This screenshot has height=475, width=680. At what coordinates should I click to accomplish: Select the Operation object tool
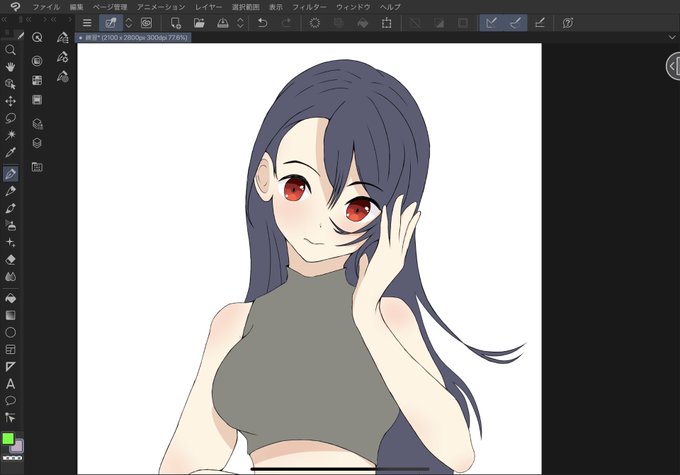pyautogui.click(x=10, y=84)
